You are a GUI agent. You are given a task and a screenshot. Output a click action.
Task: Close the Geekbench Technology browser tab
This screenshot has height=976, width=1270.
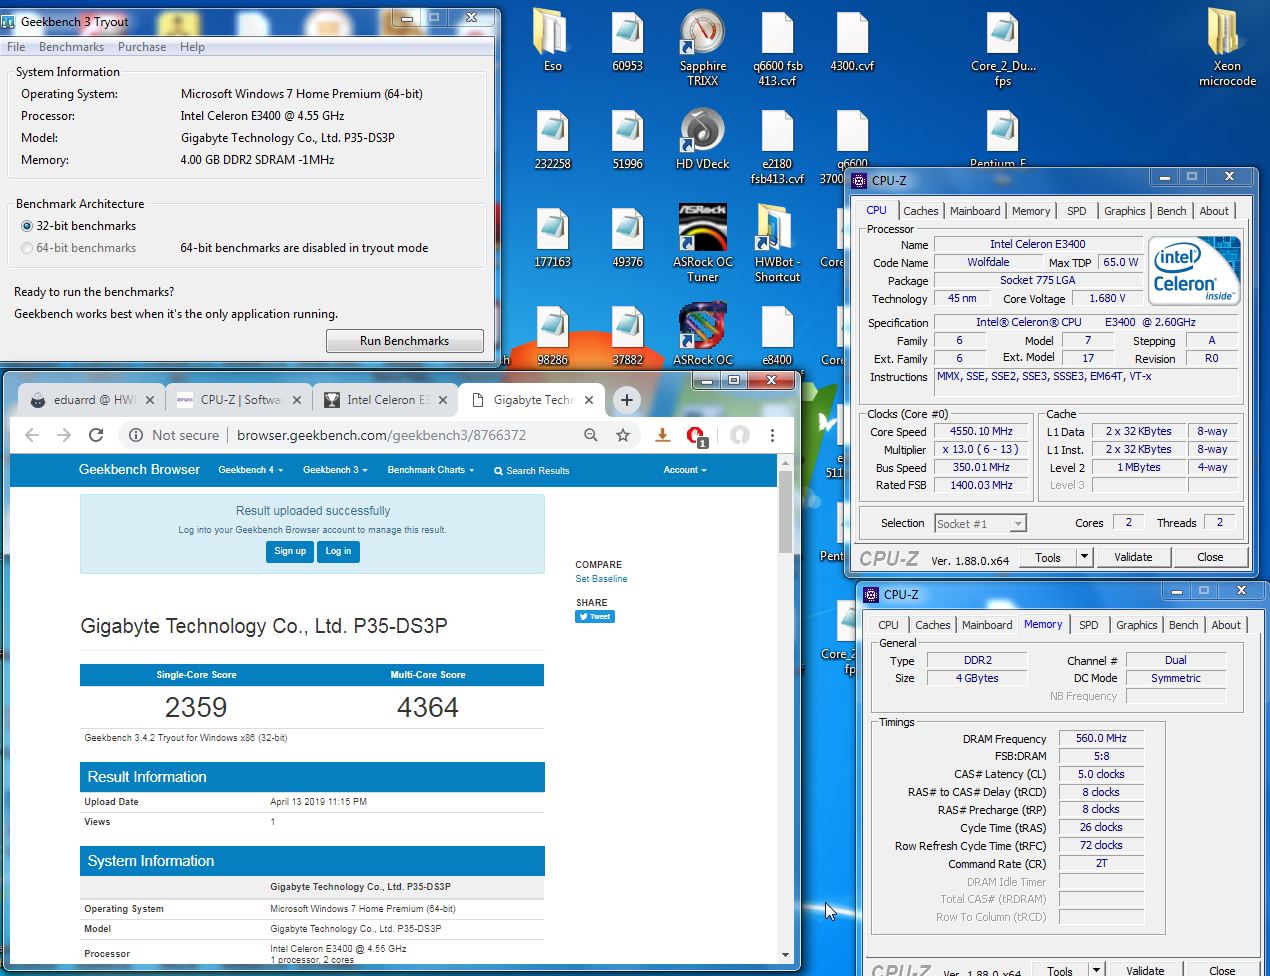pyautogui.click(x=589, y=400)
